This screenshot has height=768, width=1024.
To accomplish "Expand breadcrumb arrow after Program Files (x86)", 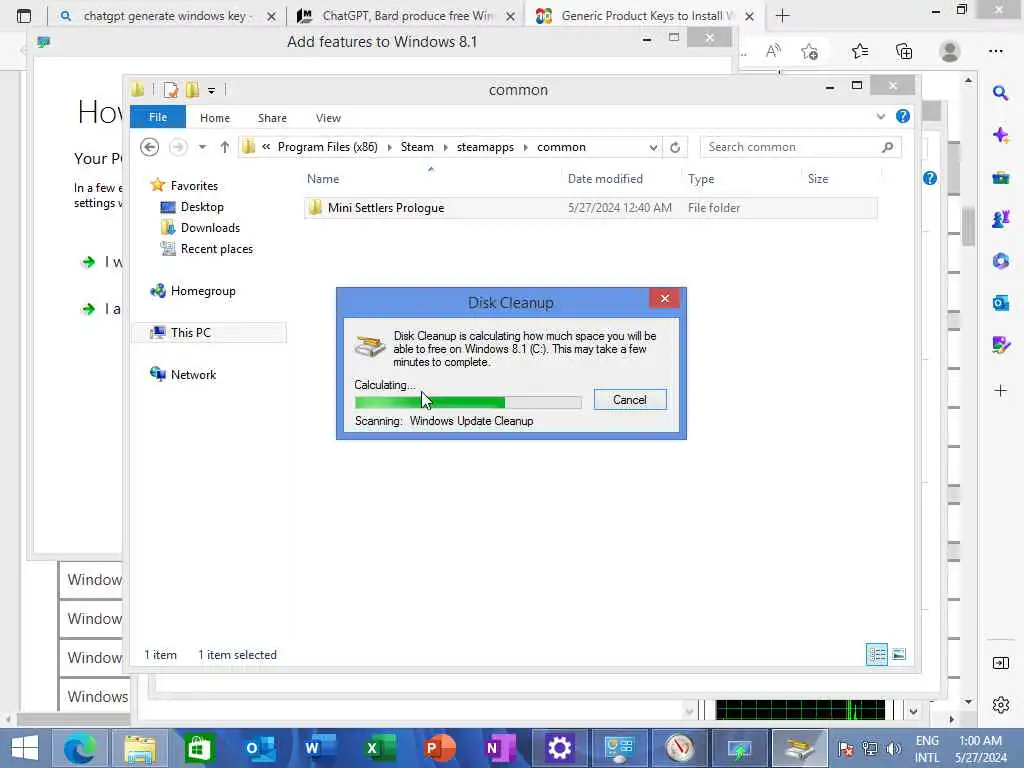I will click(389, 148).
